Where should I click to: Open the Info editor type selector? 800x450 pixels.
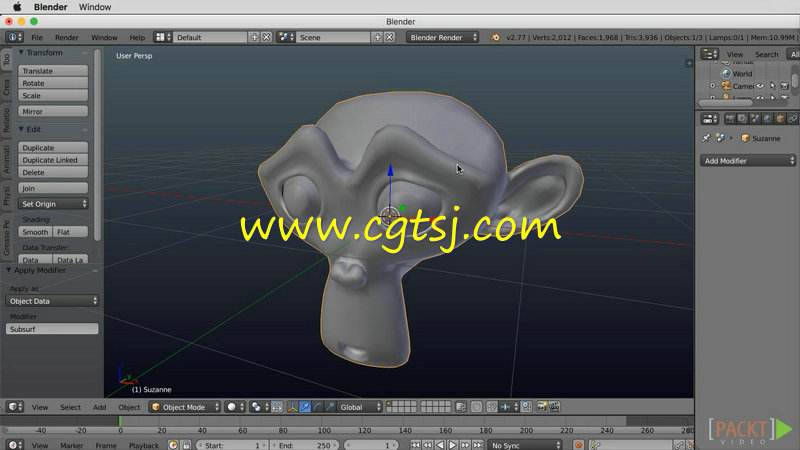pyautogui.click(x=14, y=37)
